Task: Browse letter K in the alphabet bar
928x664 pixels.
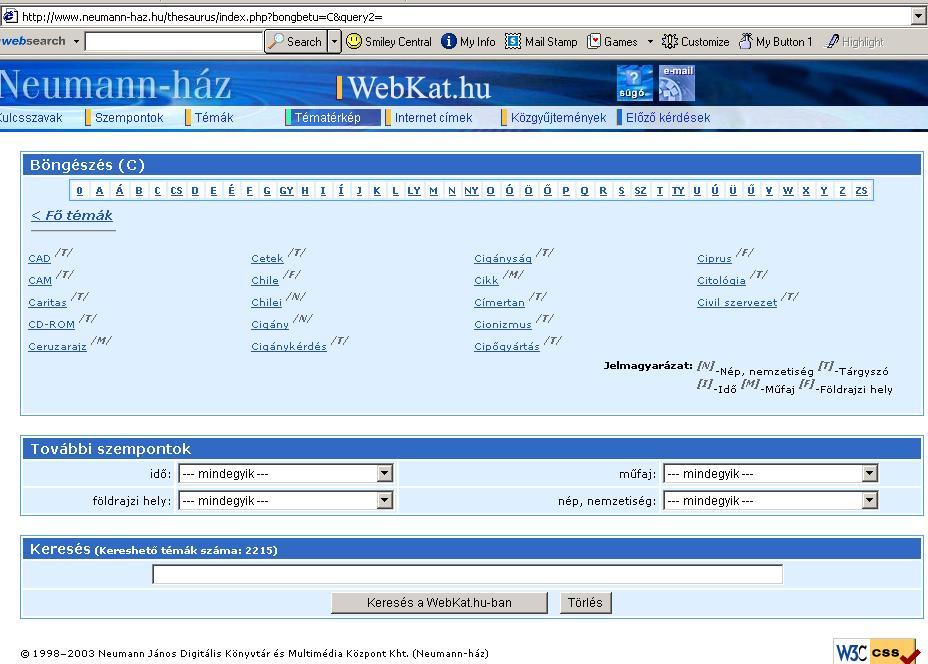Action: 376,191
